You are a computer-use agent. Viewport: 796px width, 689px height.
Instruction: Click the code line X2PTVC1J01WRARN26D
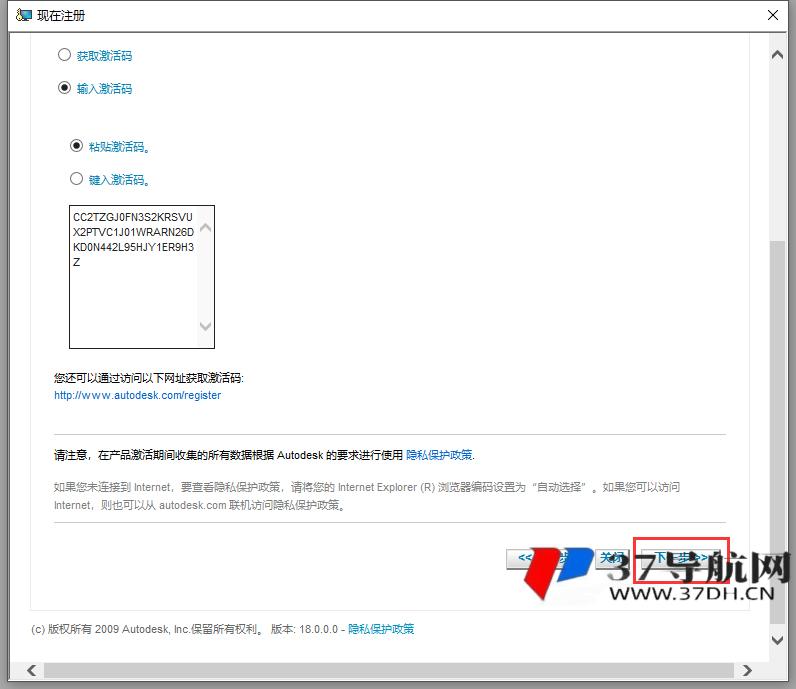click(134, 232)
